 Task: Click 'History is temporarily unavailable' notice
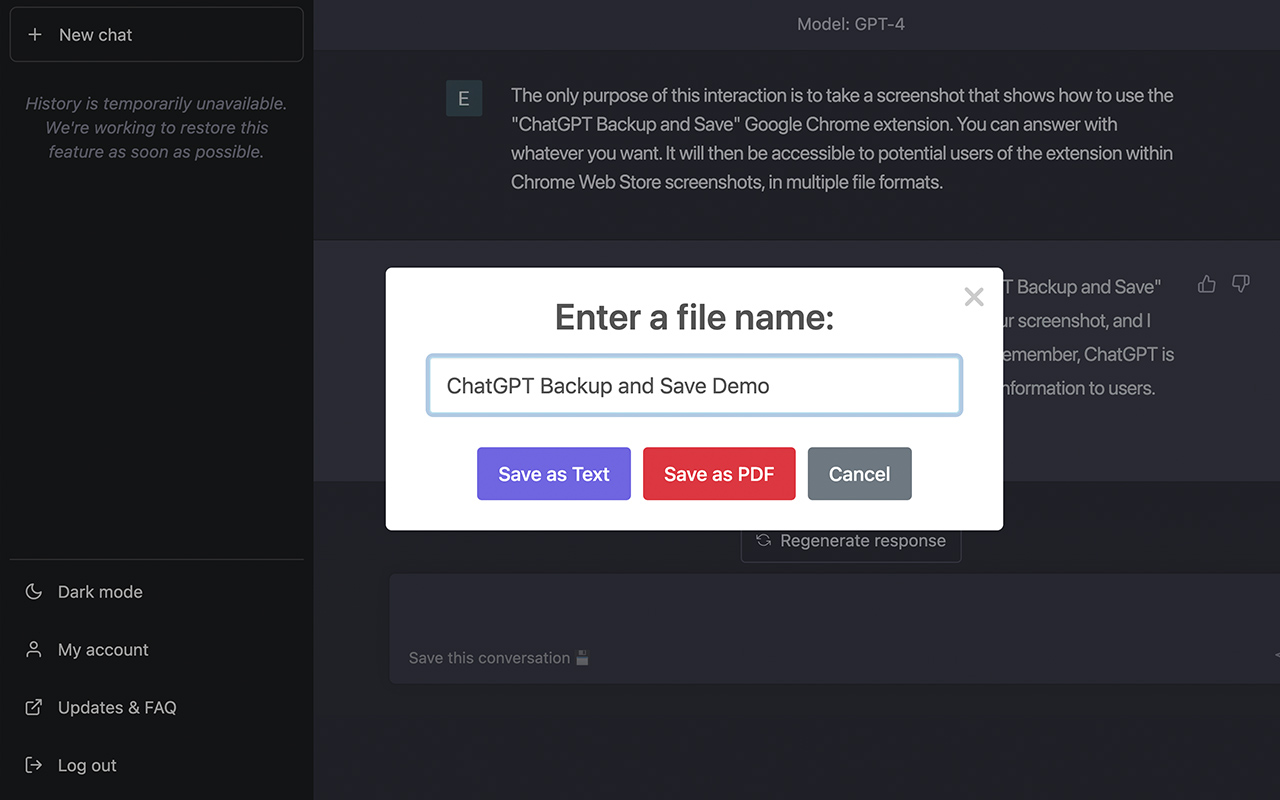156,128
